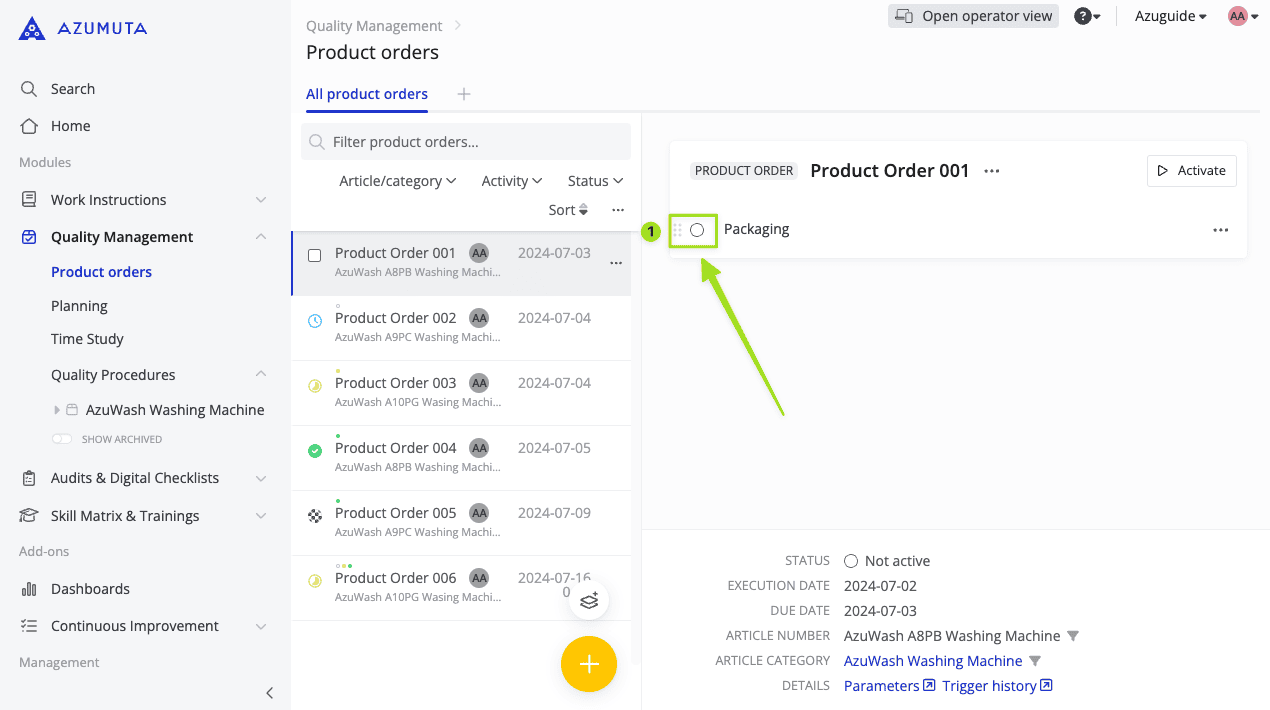Collapse the Quality Management section

tap(260, 236)
